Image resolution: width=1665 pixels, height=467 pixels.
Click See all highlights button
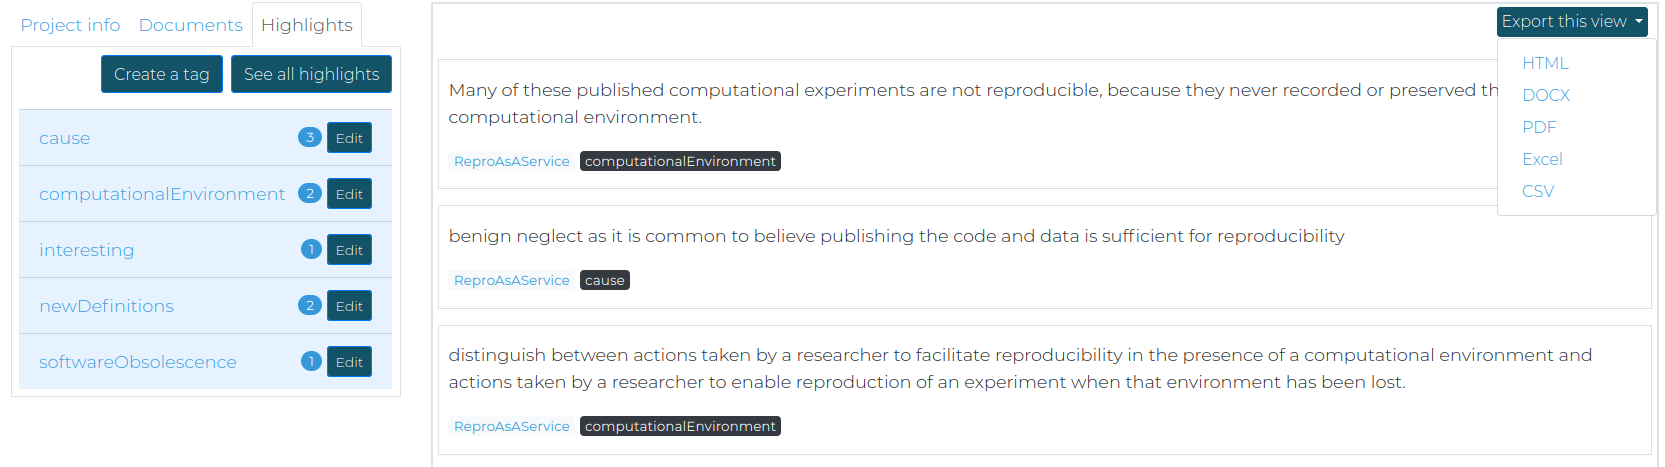(311, 74)
